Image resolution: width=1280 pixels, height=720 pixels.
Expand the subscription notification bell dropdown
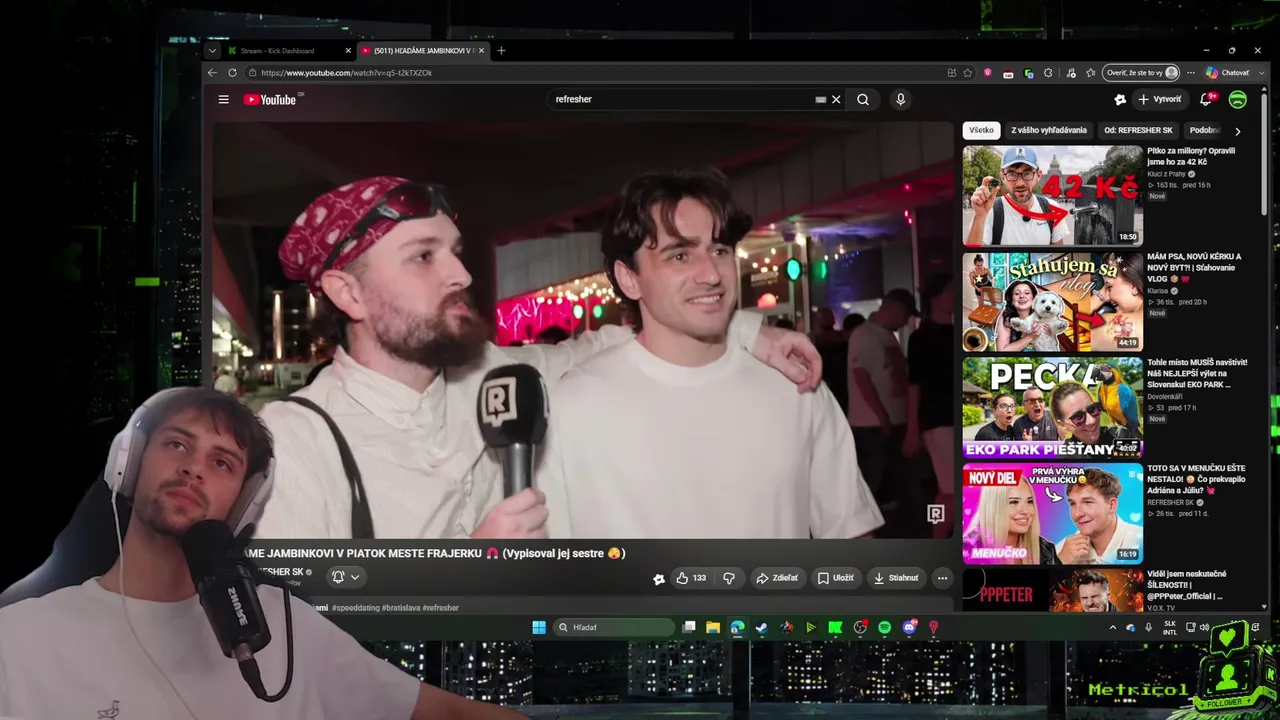[x=346, y=577]
